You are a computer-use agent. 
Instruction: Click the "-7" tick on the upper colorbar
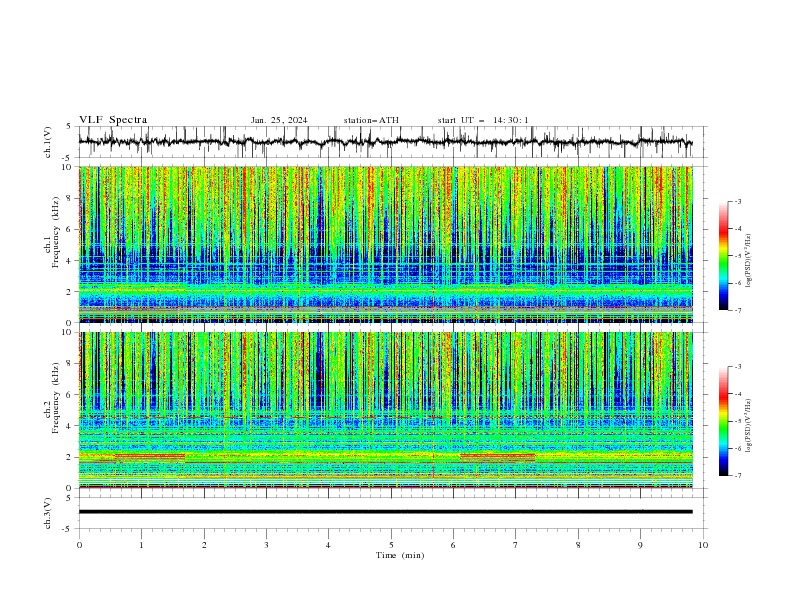coord(738,311)
